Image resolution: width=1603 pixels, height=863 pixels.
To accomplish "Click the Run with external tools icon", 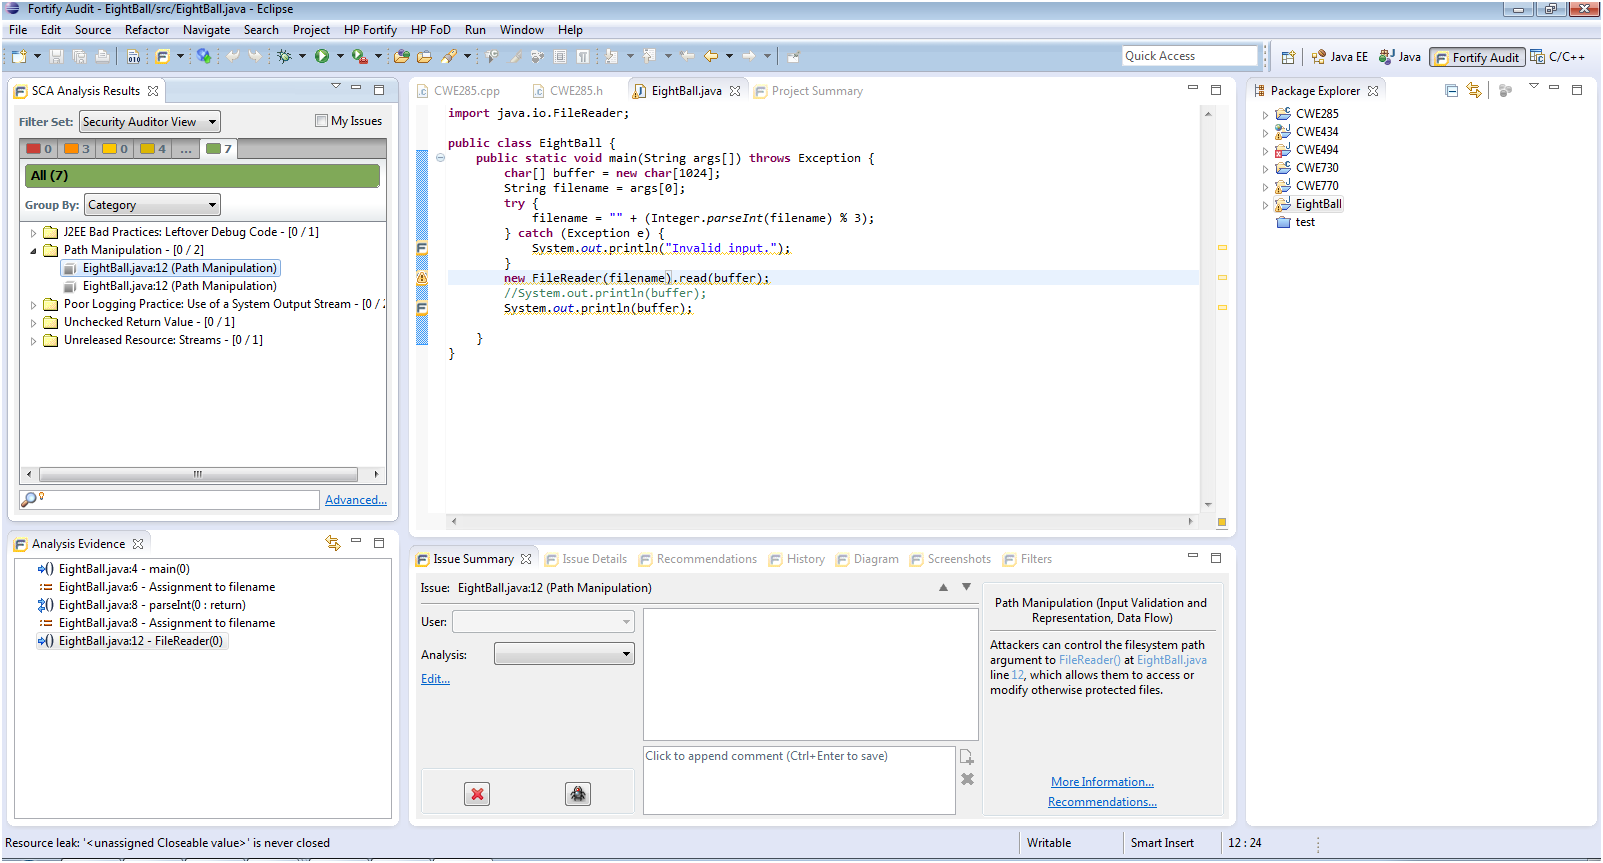I will (359, 57).
